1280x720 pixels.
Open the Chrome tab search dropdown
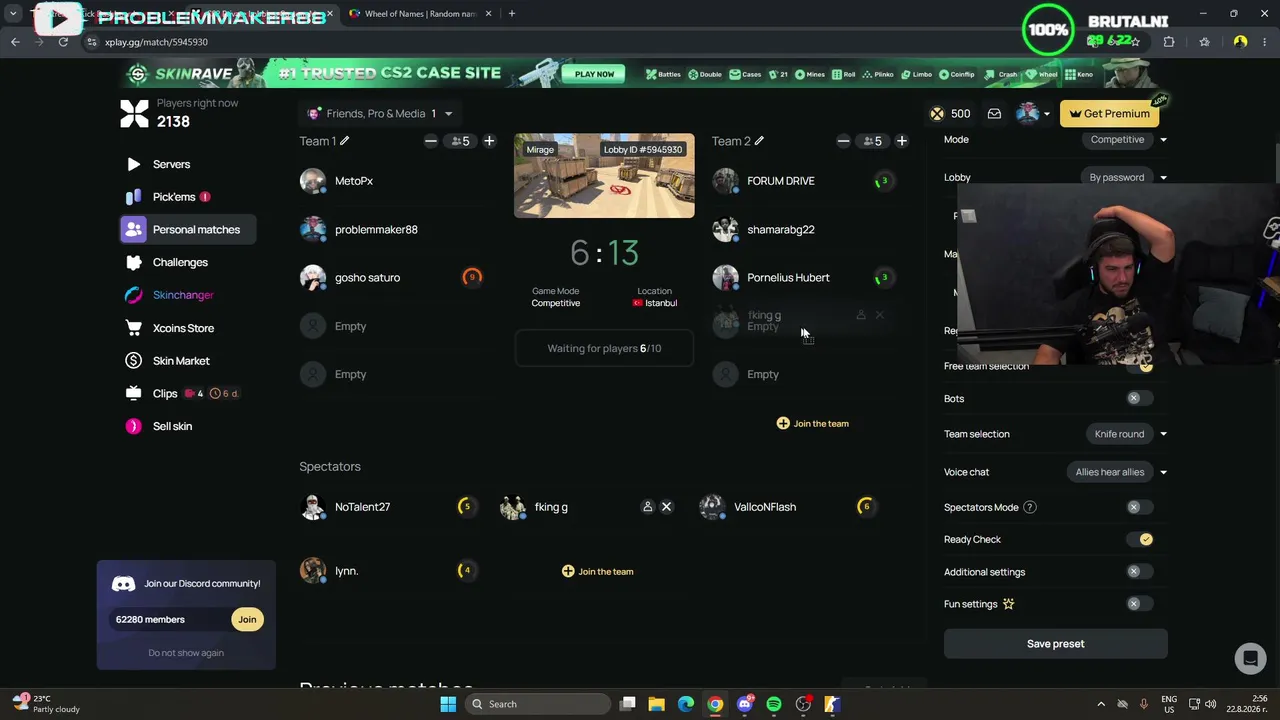tap(13, 14)
